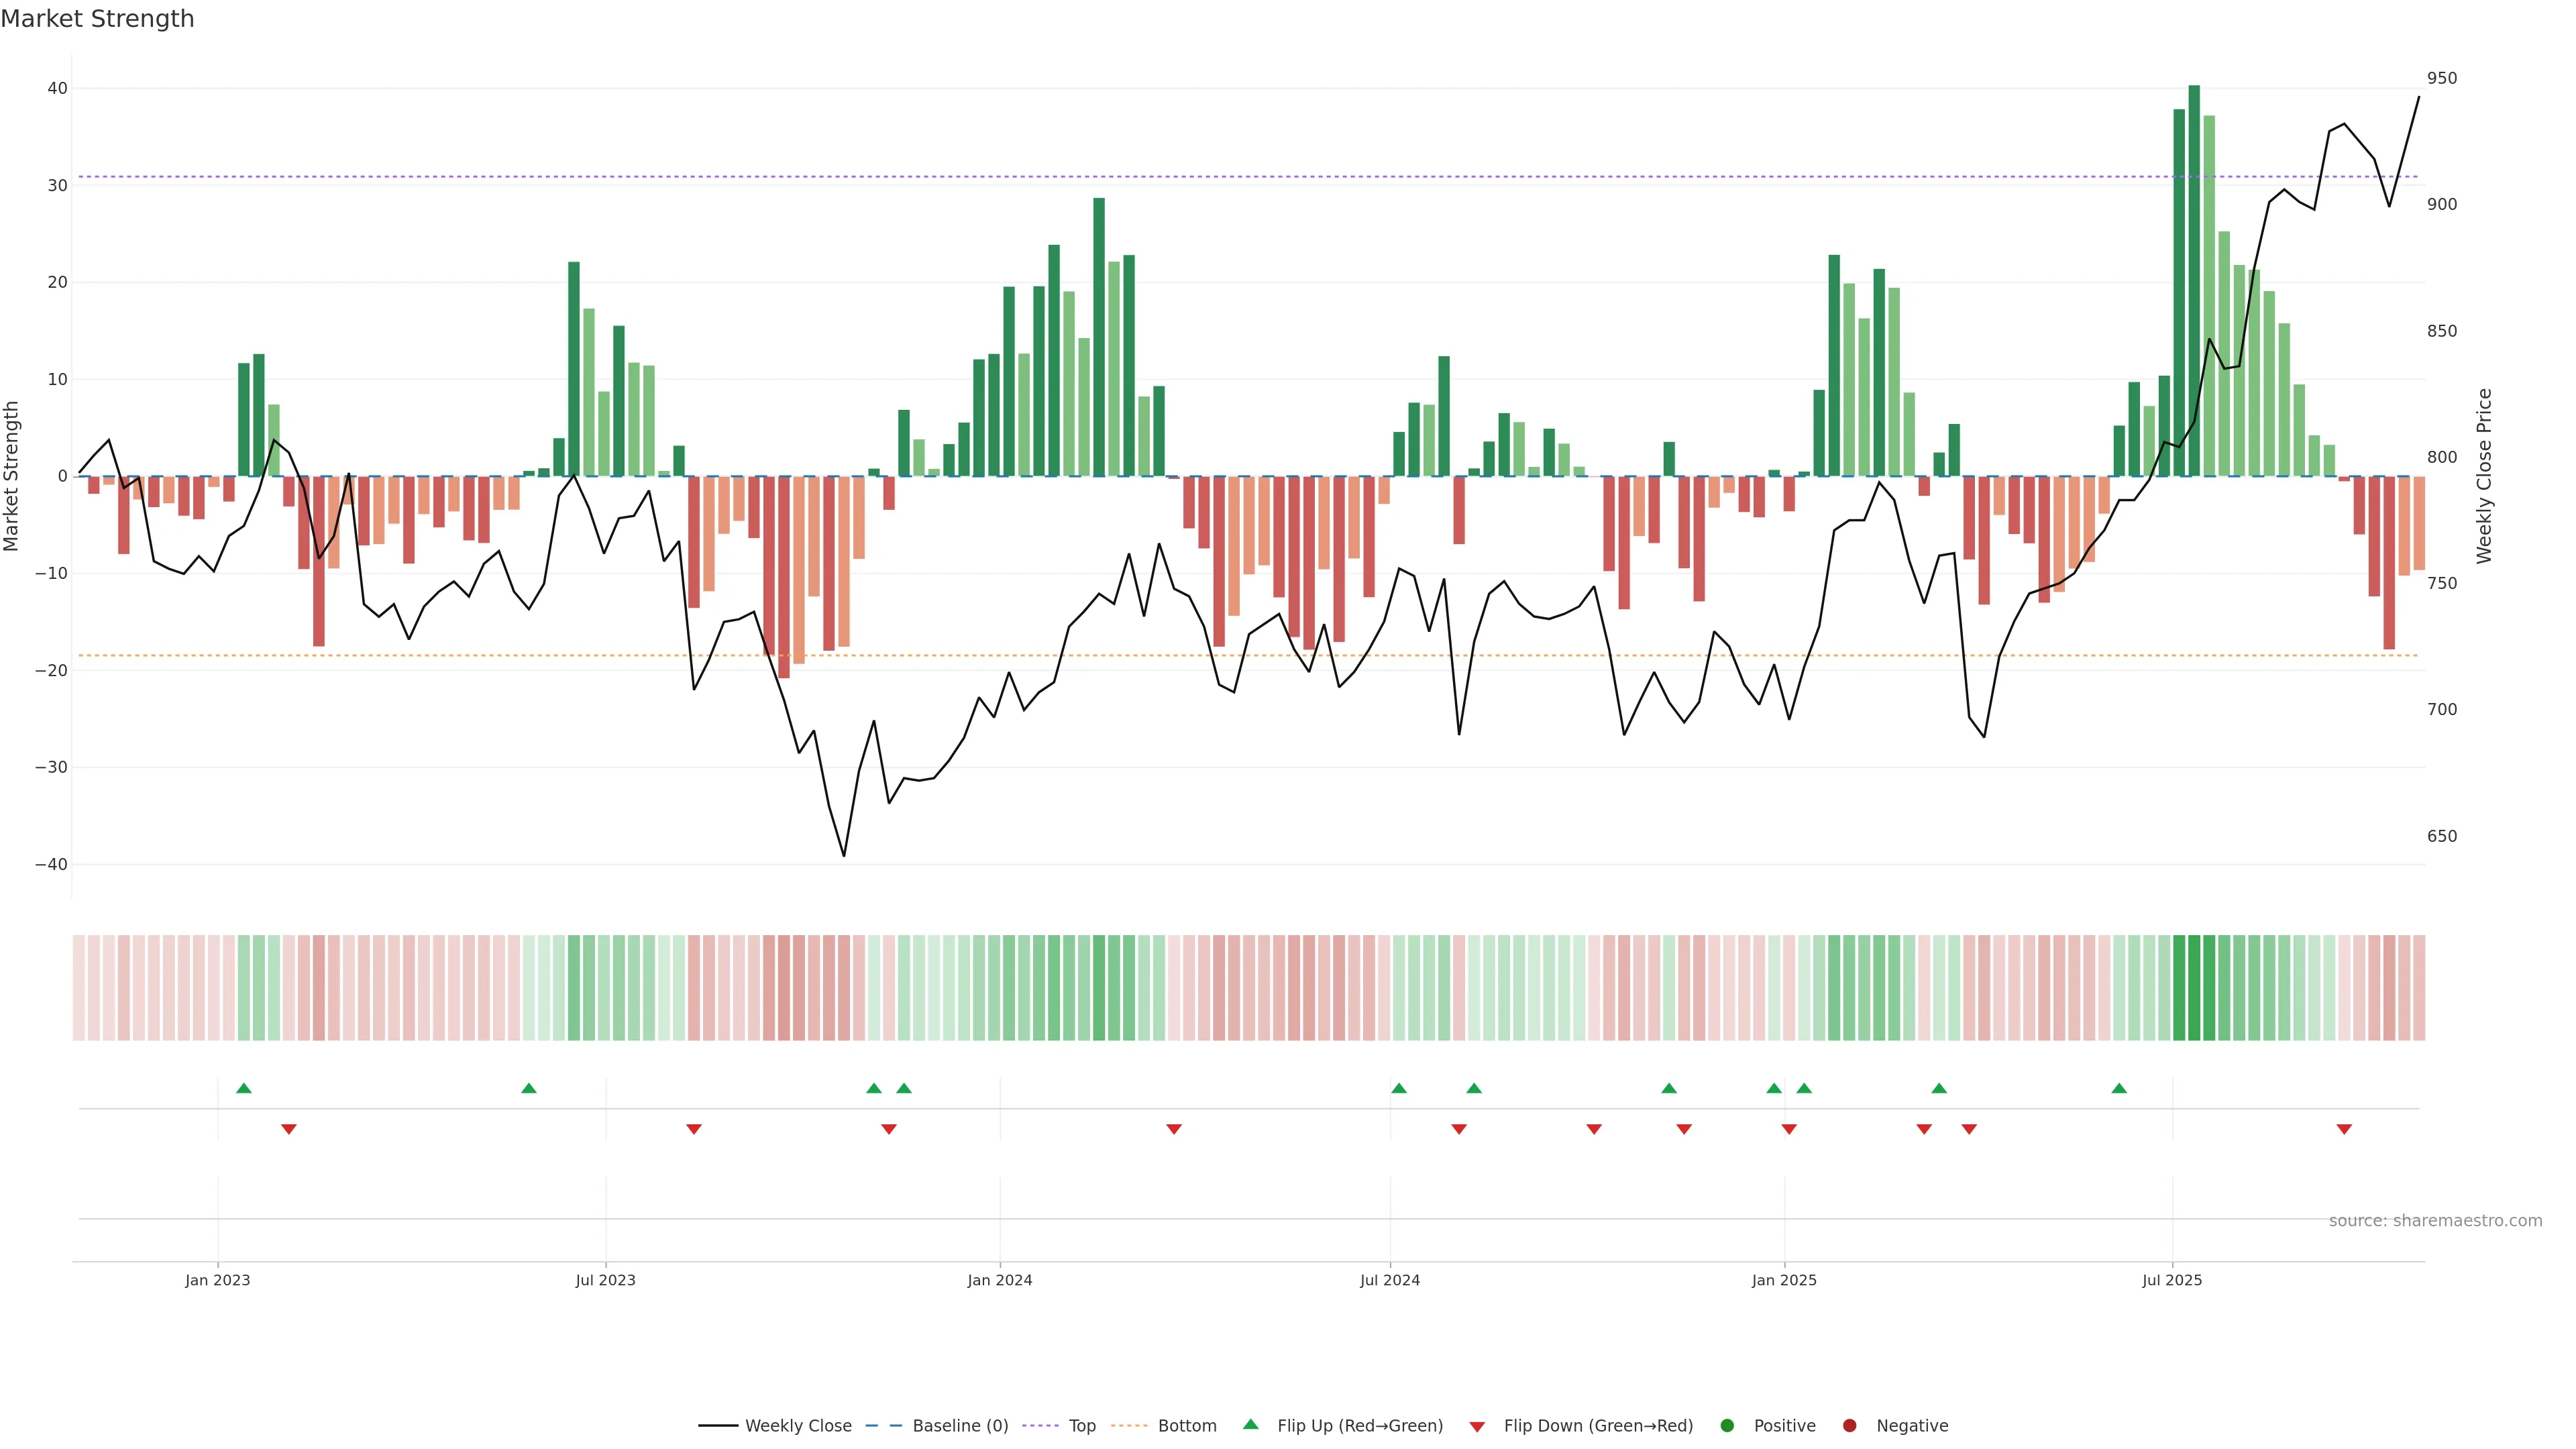Toggle the Top legend entry
Viewport: 2576px width, 1449px height.
click(1082, 1426)
